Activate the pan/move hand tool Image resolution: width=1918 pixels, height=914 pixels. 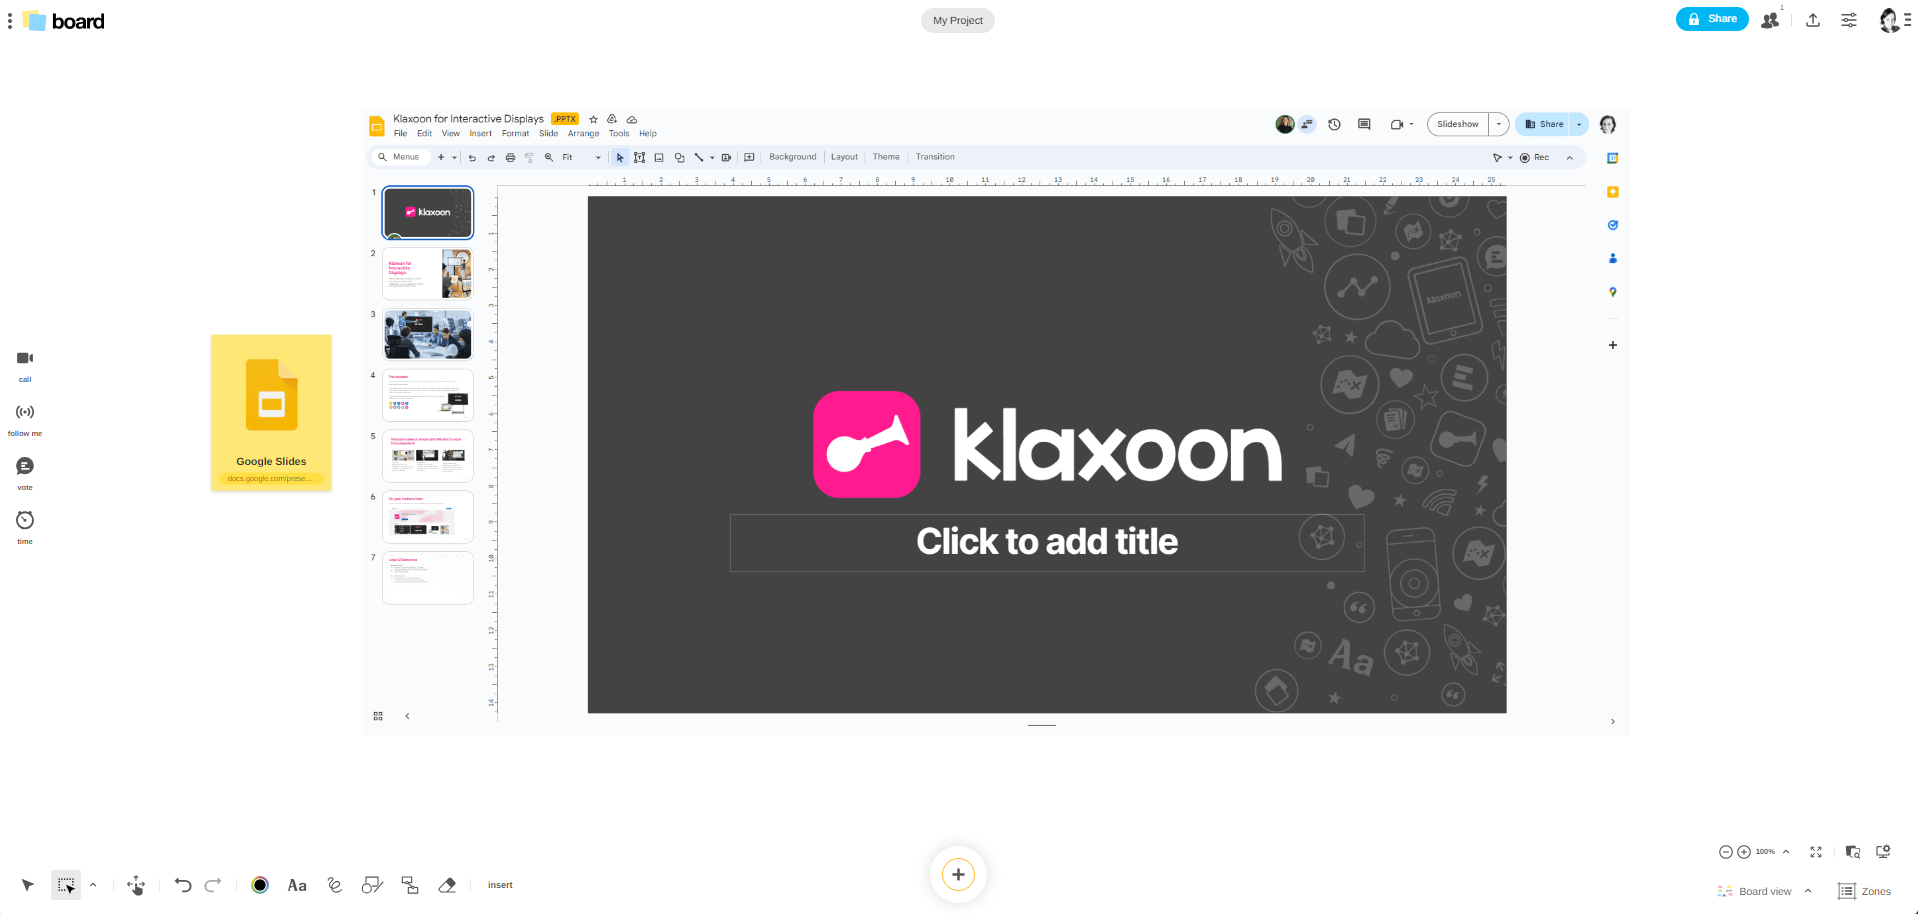coord(136,885)
